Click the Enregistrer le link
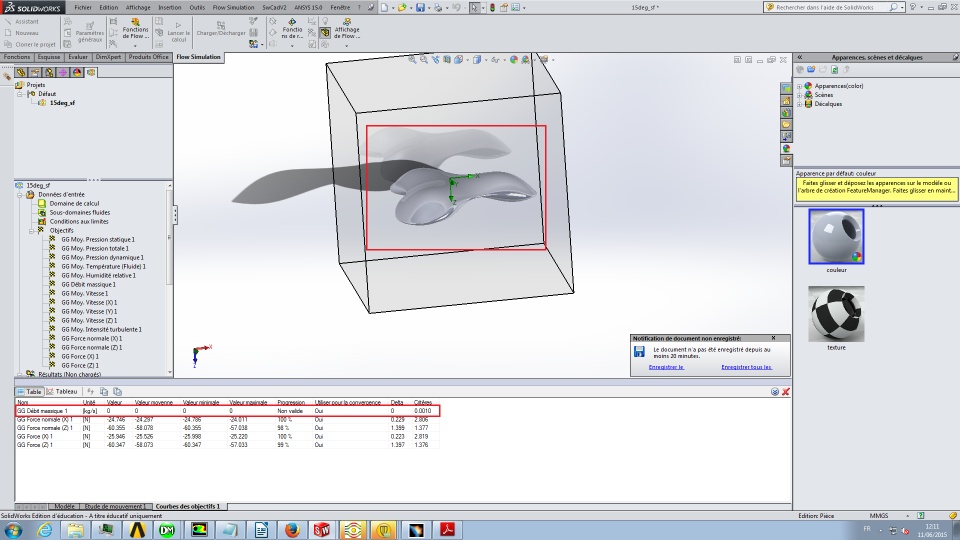The height and width of the screenshot is (540, 960). point(666,367)
